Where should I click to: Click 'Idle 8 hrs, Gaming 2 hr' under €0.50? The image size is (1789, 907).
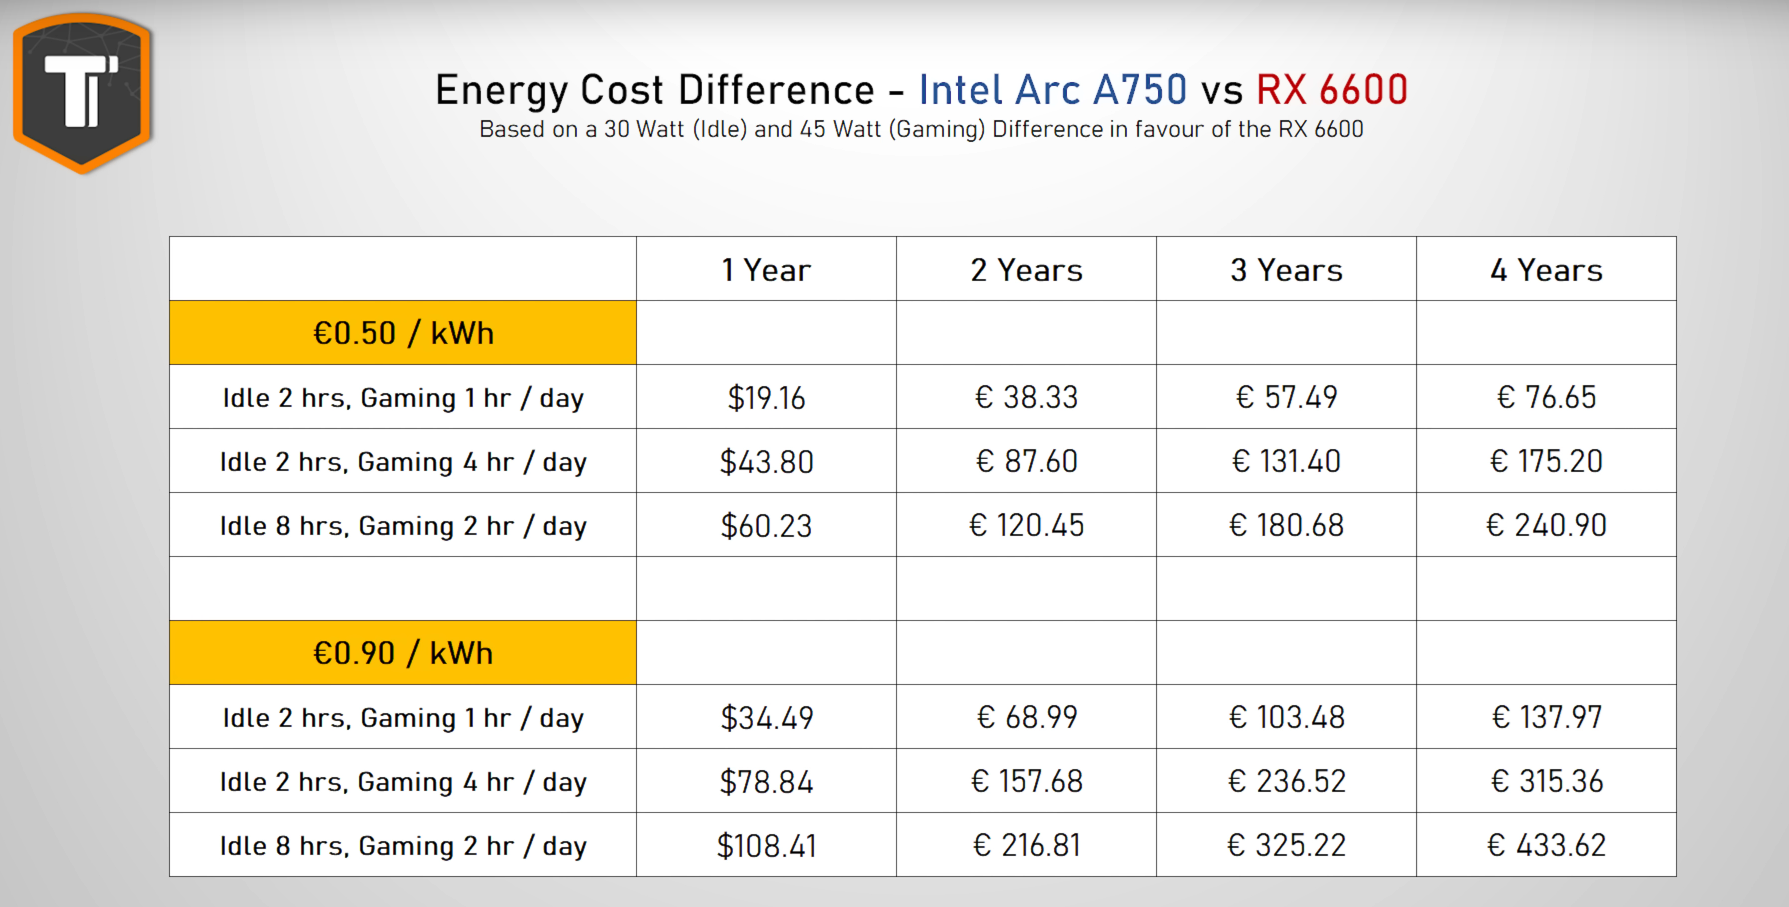403,525
